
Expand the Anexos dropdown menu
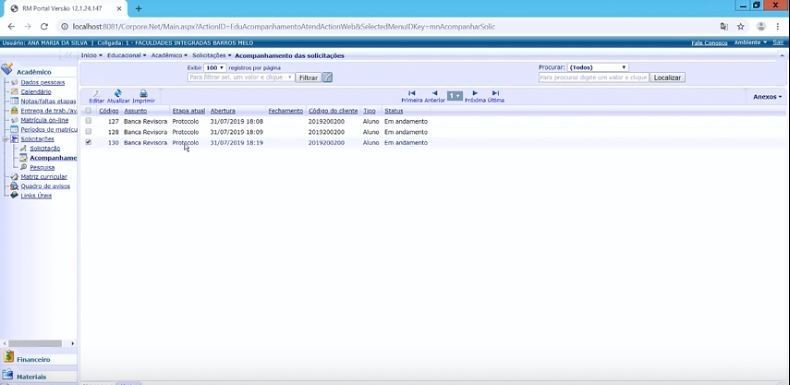[767, 97]
